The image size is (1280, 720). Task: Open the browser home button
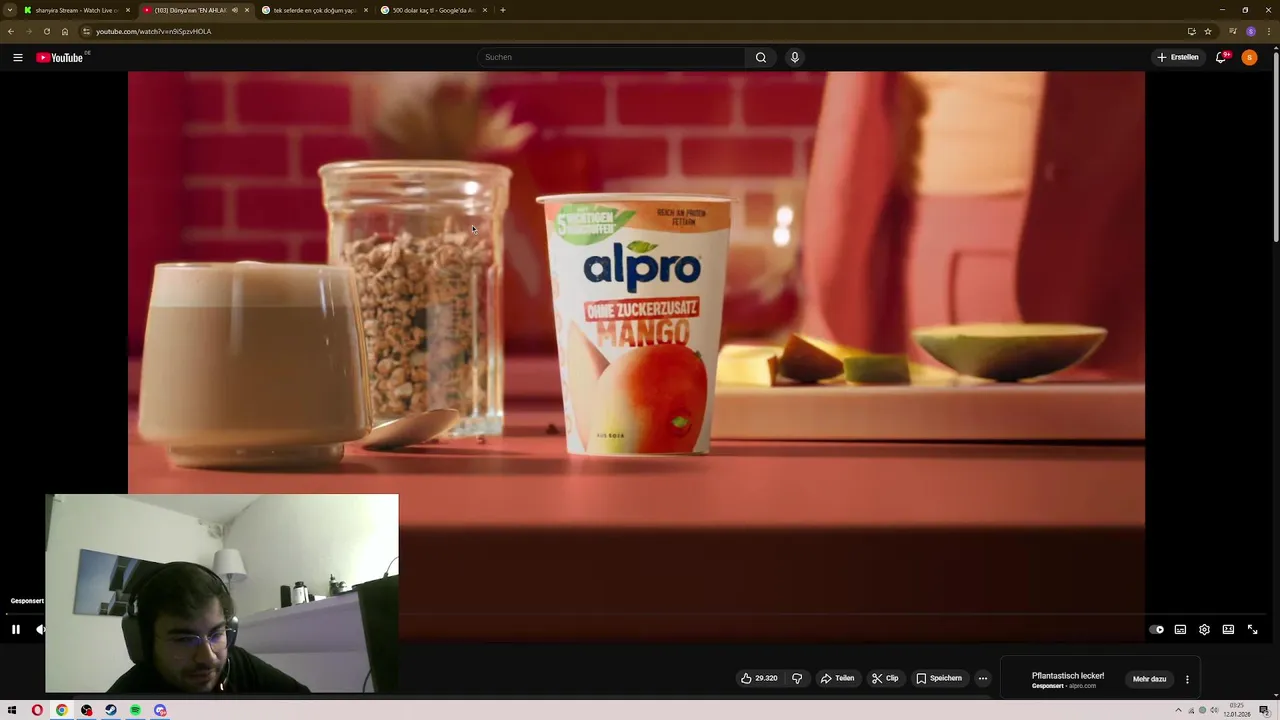pos(65,31)
